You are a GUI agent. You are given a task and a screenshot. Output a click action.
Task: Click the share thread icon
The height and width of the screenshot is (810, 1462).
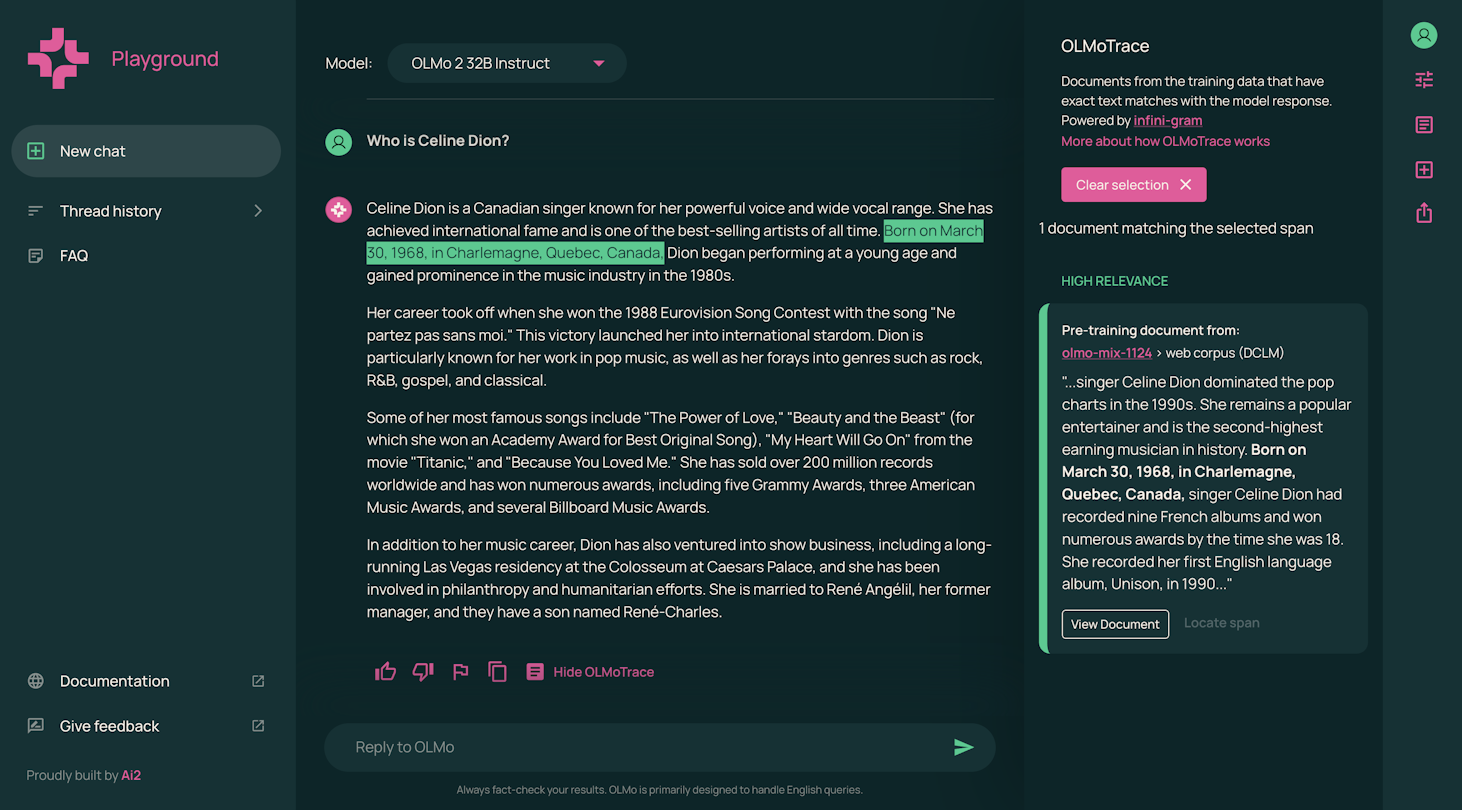point(1424,213)
